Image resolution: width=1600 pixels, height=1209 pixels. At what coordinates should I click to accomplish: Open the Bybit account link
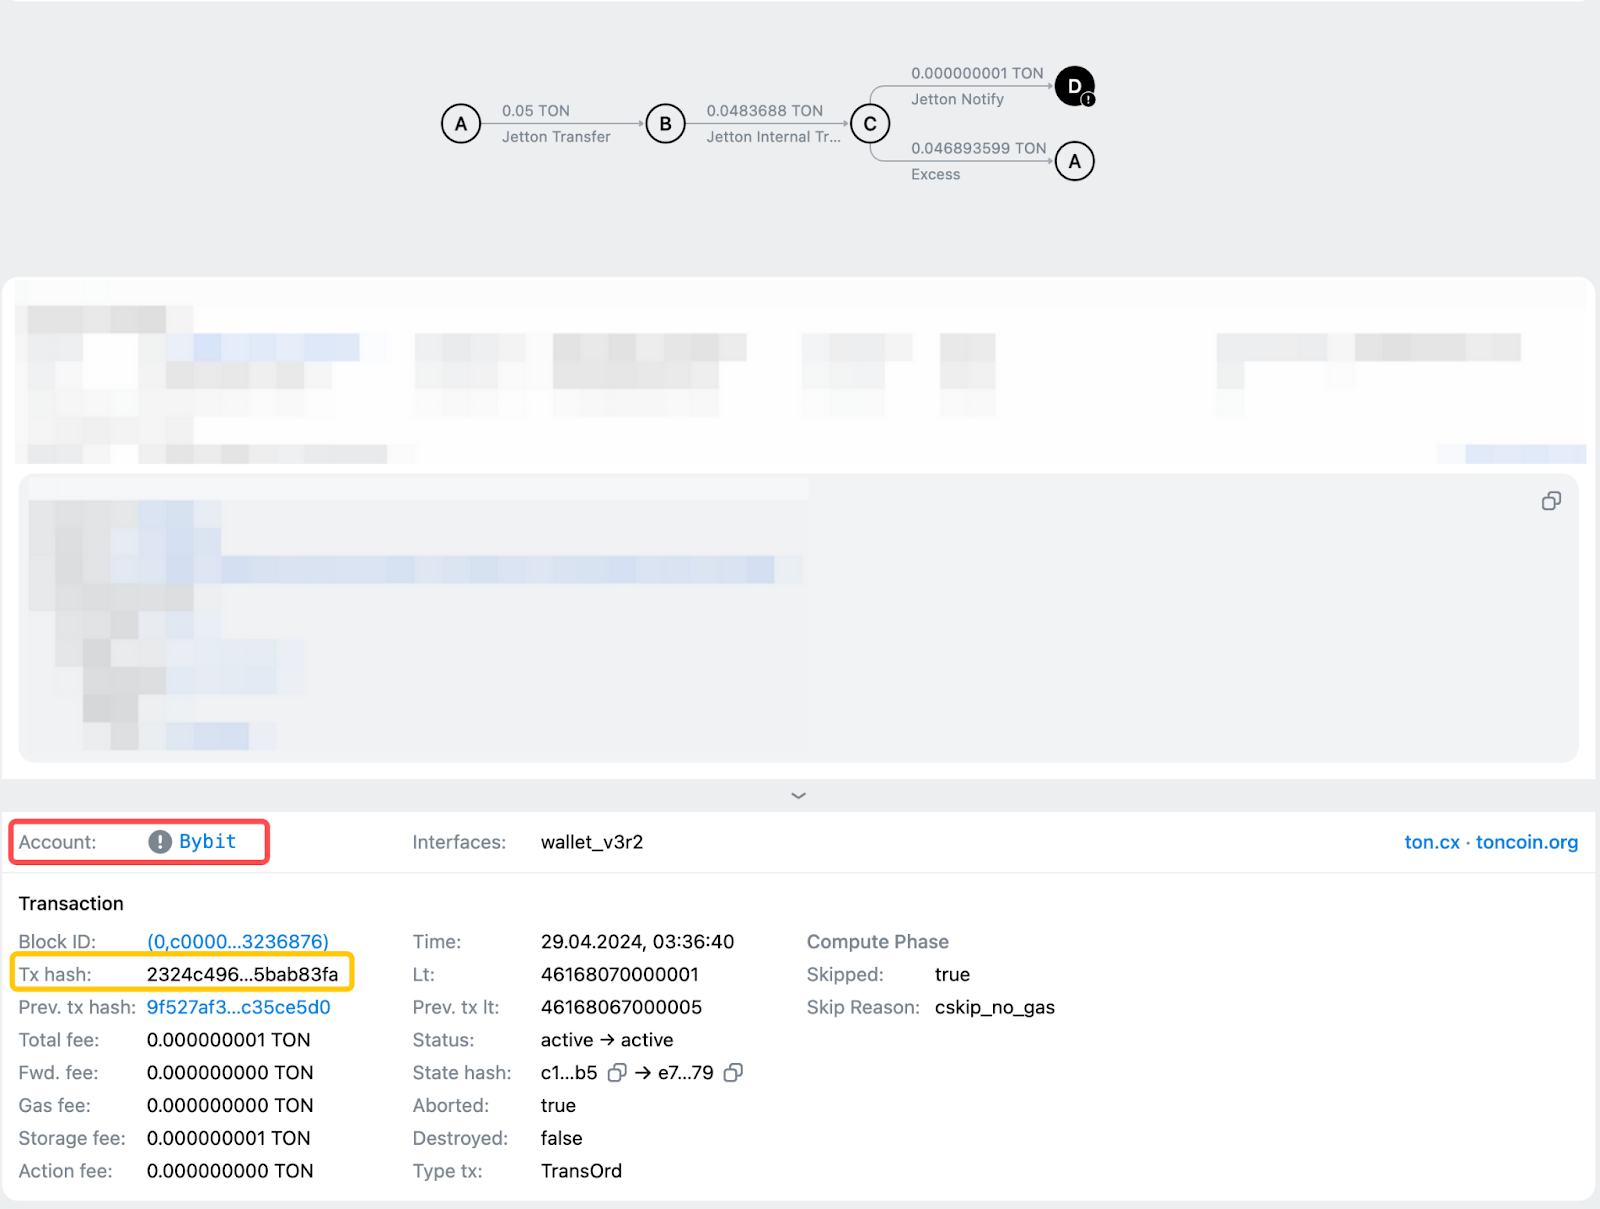coord(208,842)
